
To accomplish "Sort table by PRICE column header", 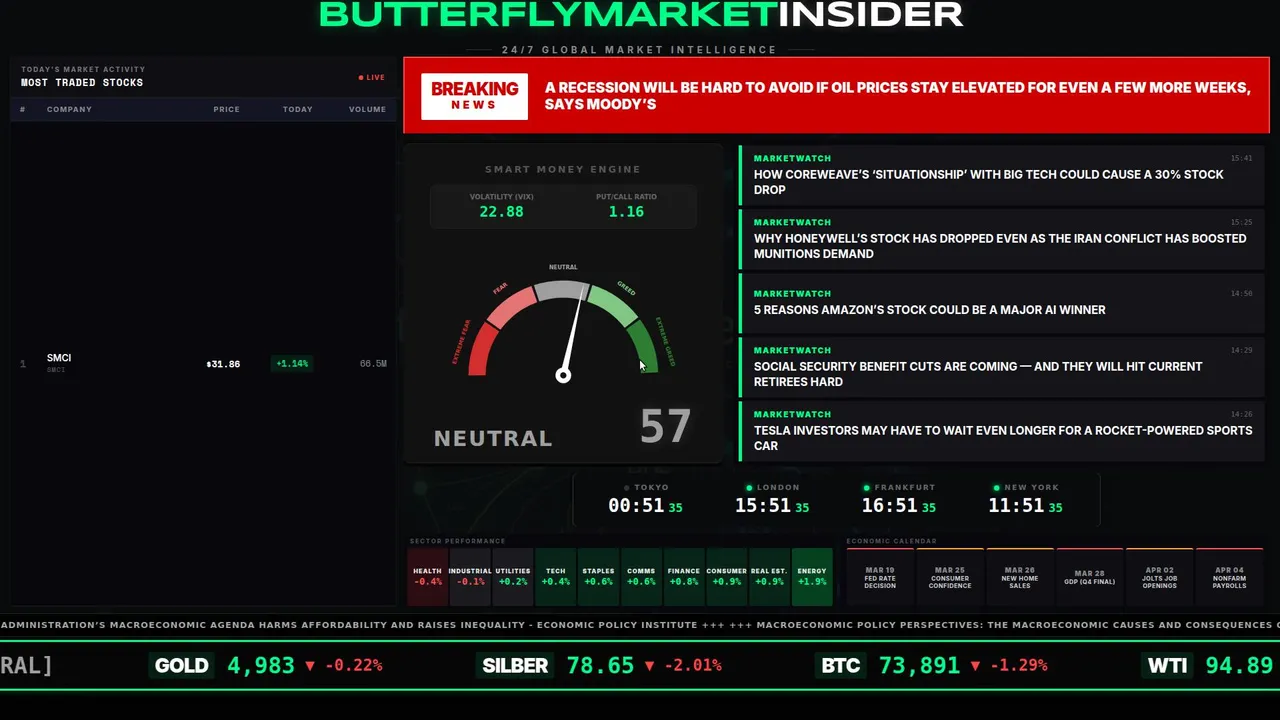I will (x=226, y=109).
